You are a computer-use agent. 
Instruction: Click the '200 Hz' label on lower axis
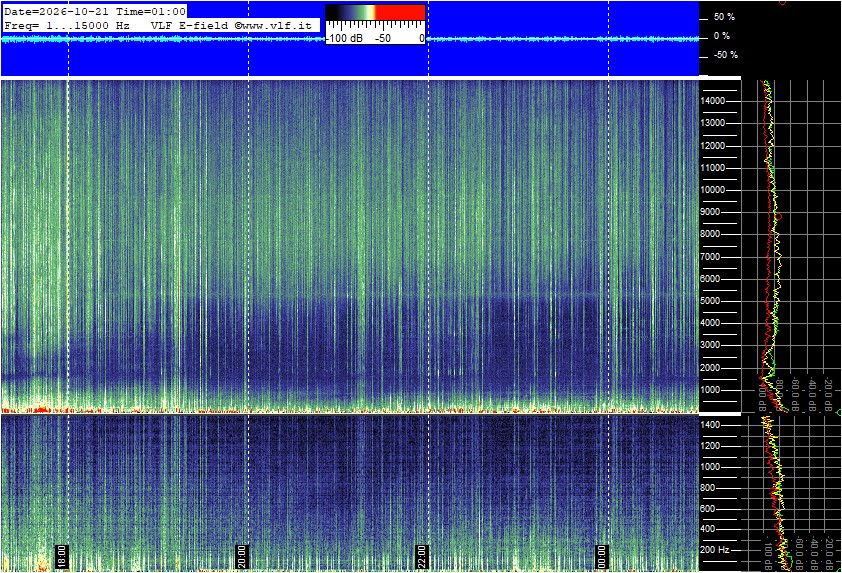[714, 550]
